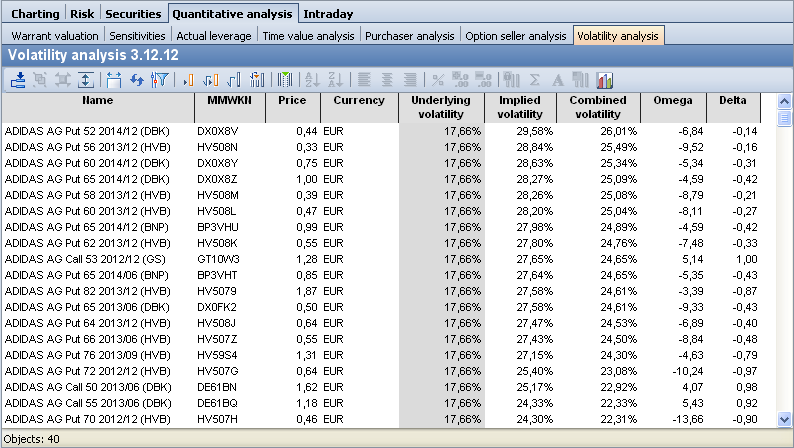Open the Time value analysis subtab
794x448 pixels.
(x=308, y=36)
